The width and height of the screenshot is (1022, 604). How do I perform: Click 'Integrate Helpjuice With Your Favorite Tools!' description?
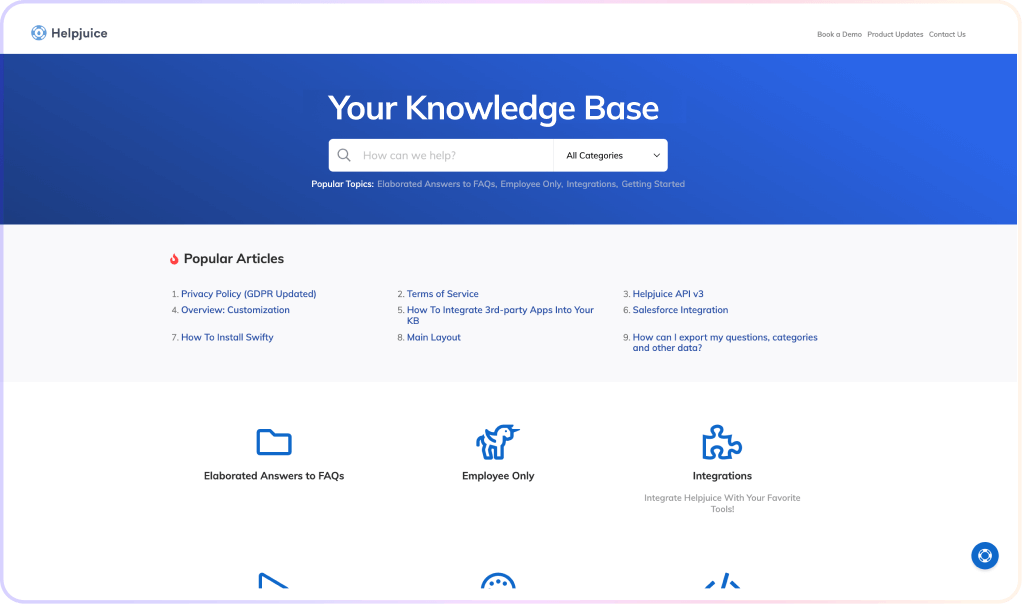point(722,504)
